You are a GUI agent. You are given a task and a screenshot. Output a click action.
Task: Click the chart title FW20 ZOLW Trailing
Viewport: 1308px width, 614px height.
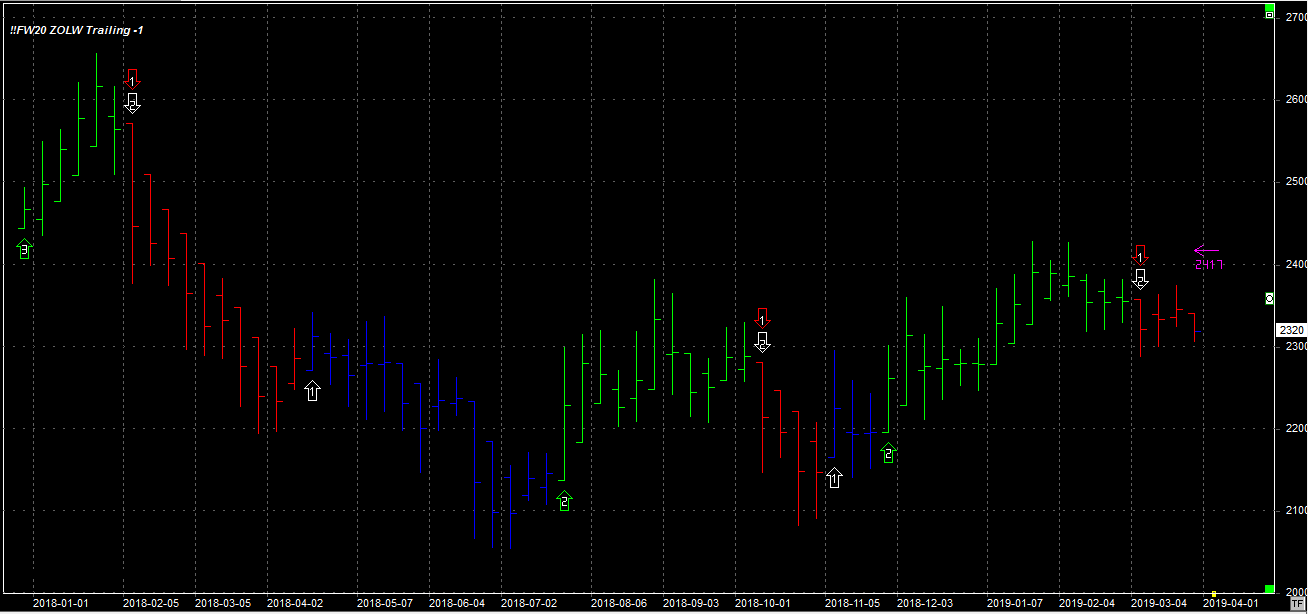pyautogui.click(x=76, y=31)
